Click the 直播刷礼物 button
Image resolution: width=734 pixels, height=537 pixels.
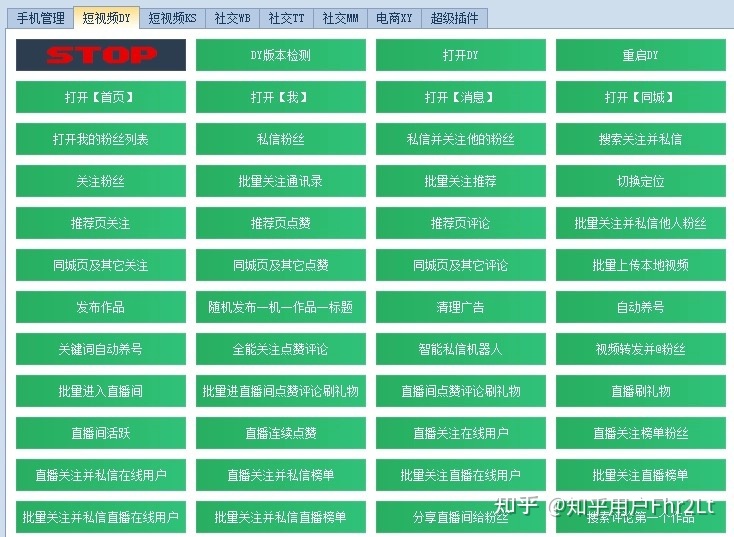pos(641,391)
